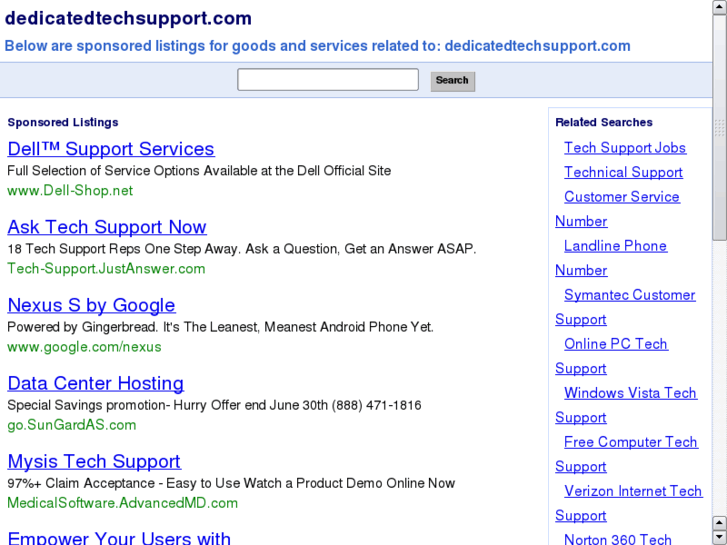
Task: Open the Tech Support Jobs related search
Action: pos(625,148)
